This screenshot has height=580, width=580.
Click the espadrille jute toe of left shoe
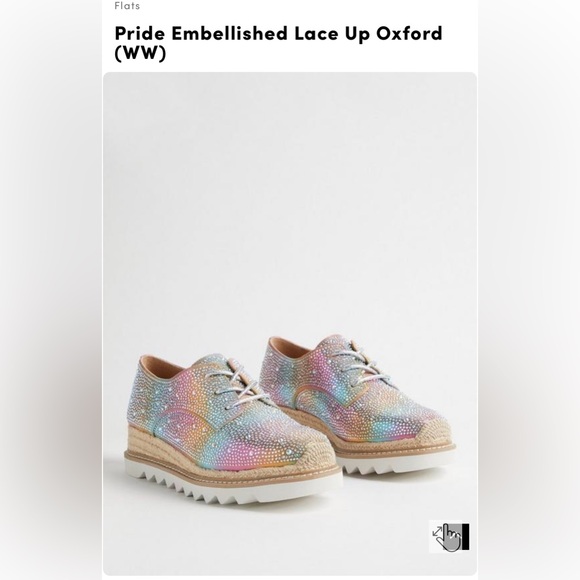point(313,453)
